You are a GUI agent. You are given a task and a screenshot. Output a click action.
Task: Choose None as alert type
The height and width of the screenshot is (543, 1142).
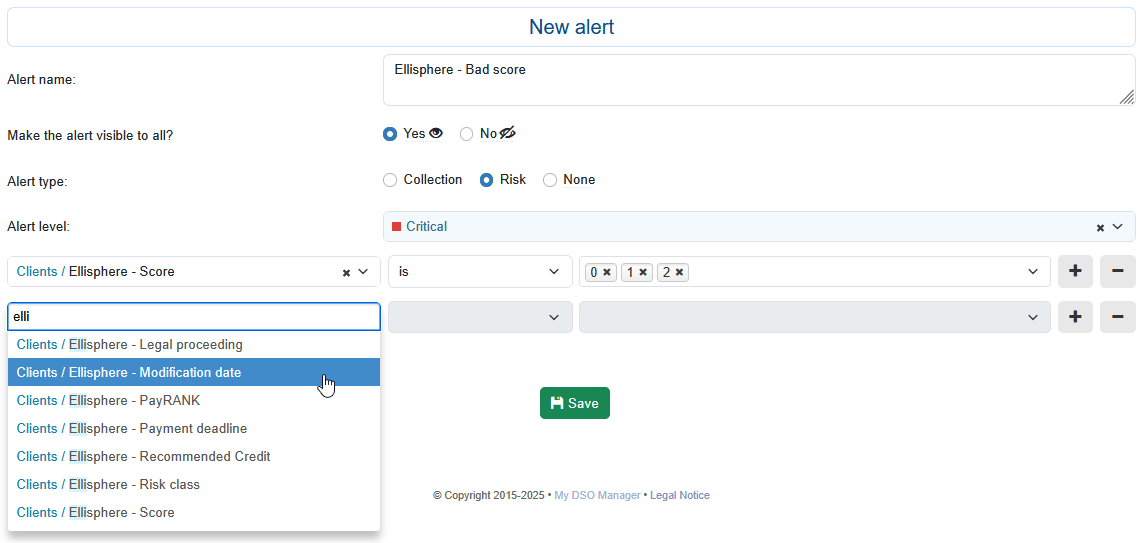(550, 180)
